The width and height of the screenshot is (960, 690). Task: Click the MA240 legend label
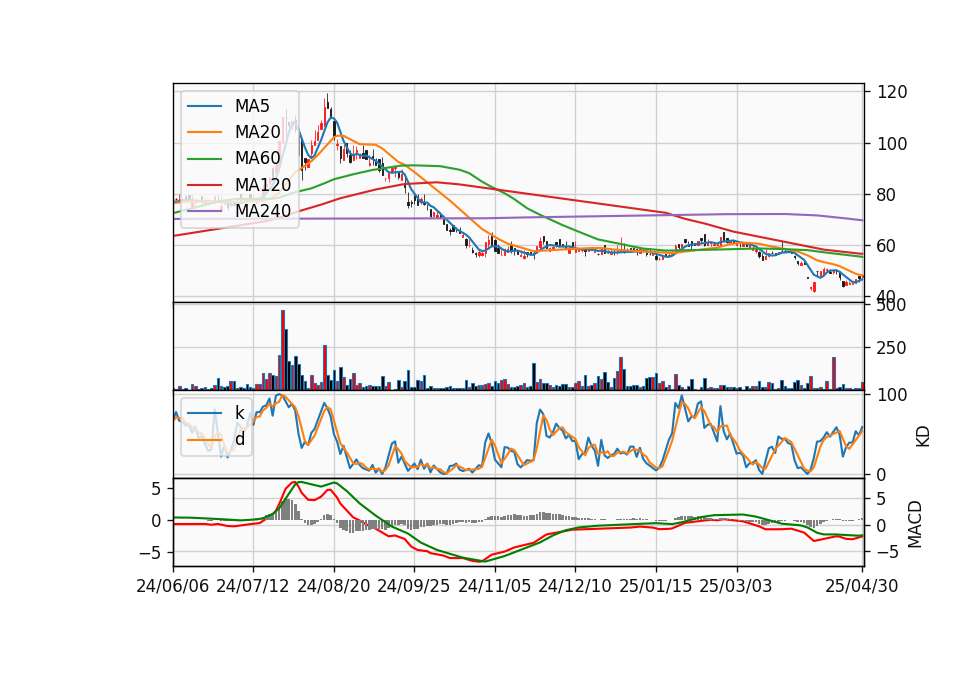(263, 211)
